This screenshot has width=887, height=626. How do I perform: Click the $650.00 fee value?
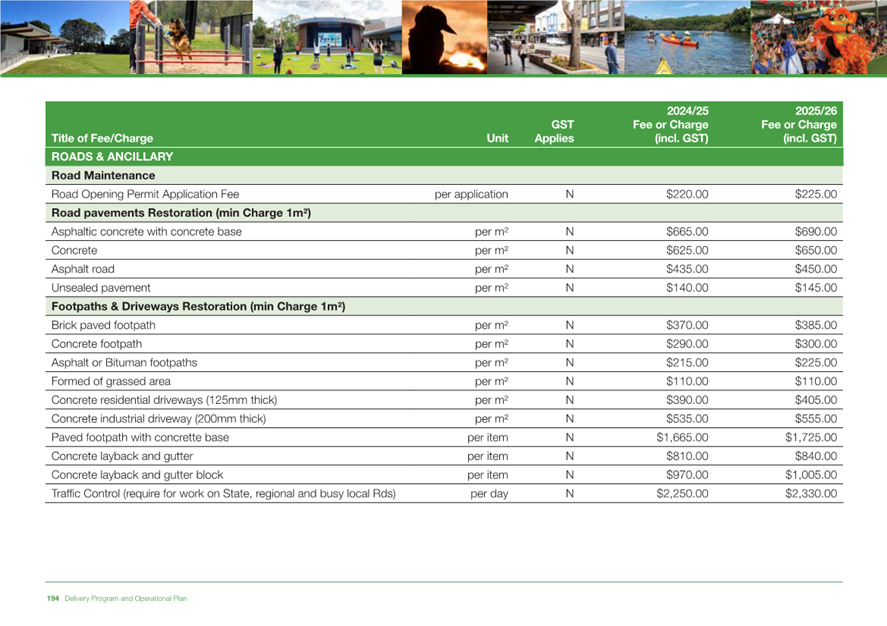pyautogui.click(x=816, y=250)
